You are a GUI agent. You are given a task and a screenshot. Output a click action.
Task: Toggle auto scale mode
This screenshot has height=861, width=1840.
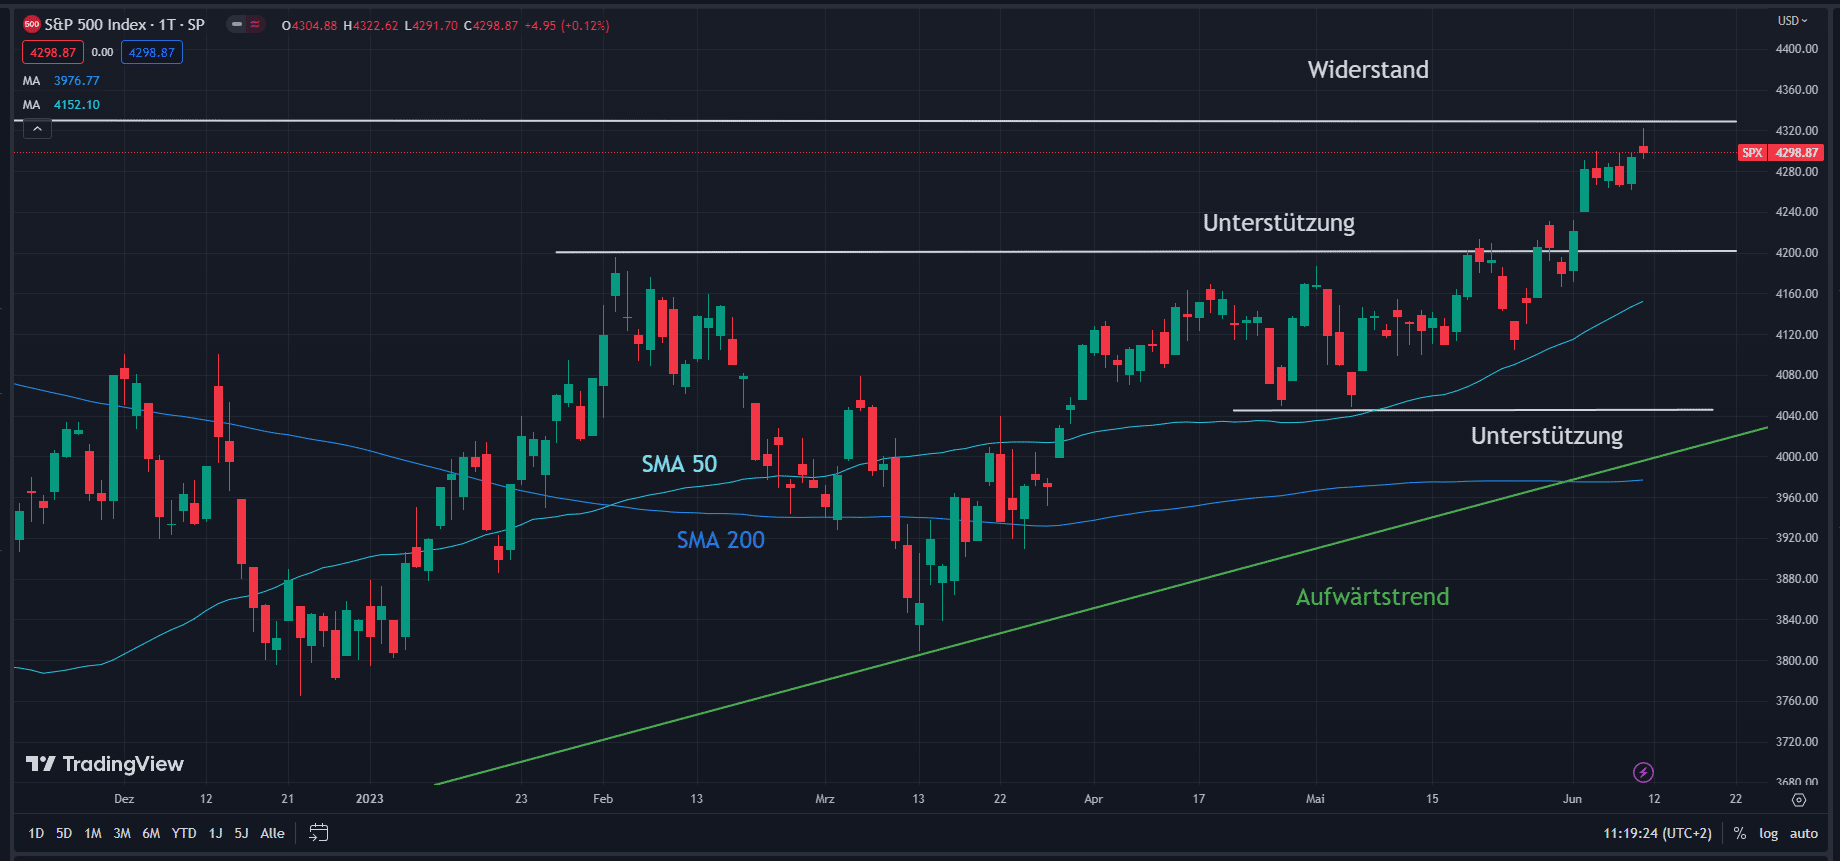coord(1804,833)
